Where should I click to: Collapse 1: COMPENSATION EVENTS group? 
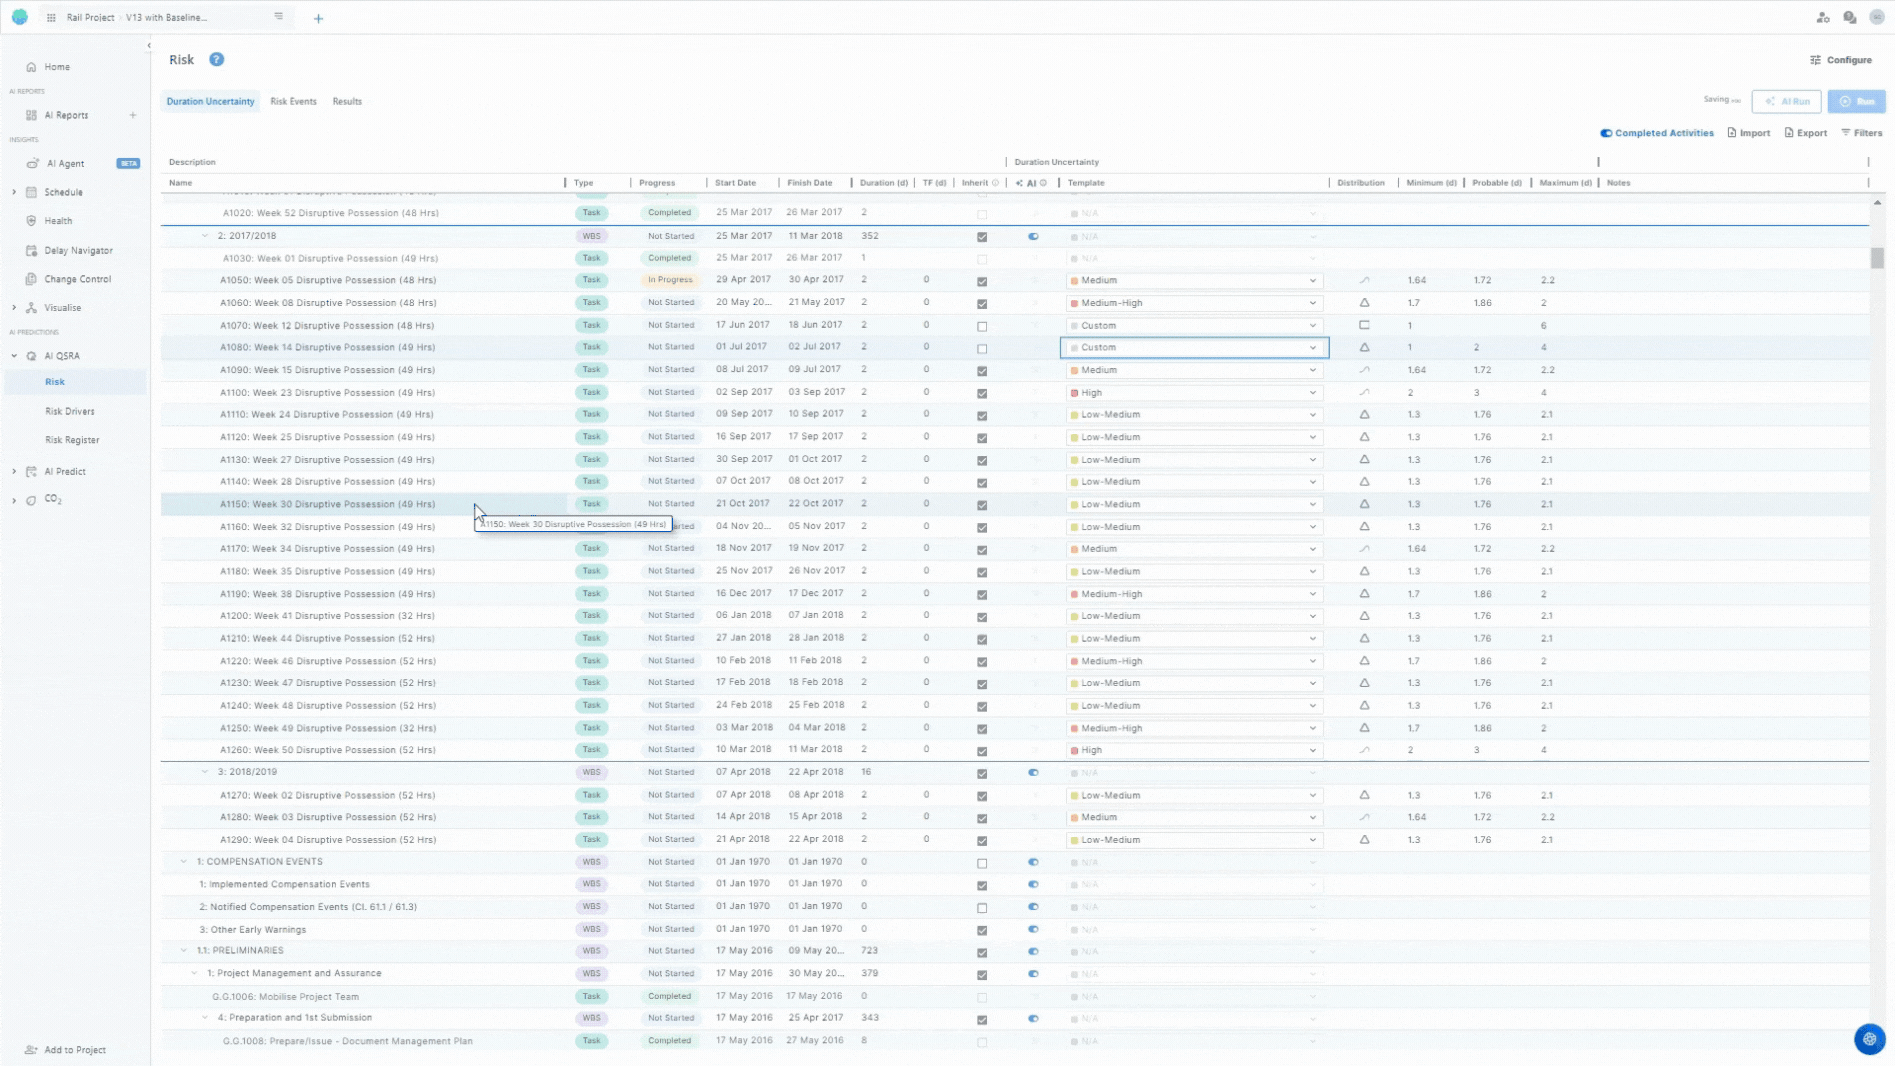click(x=184, y=862)
